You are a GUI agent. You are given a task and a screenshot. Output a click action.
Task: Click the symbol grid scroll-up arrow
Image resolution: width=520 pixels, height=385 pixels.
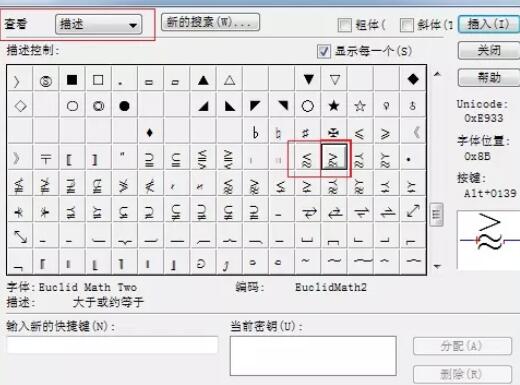point(437,74)
